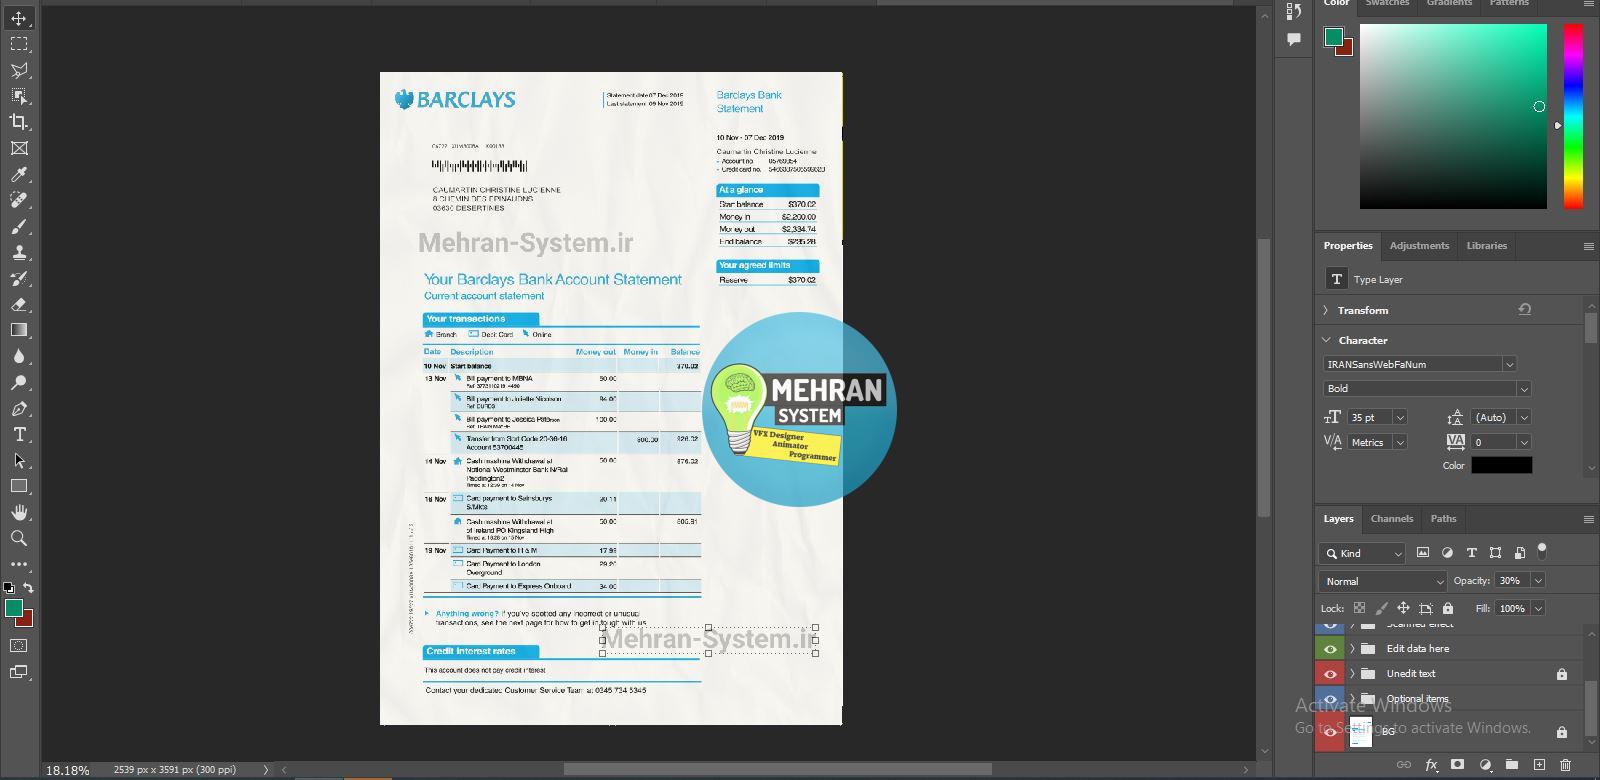Select the Gradient tool
This screenshot has height=780, width=1600.
point(19,330)
